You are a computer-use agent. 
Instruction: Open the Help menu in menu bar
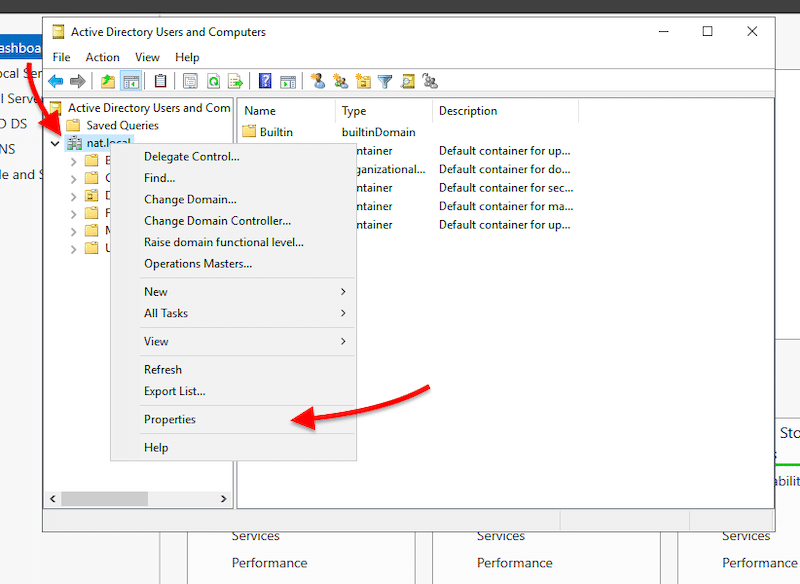187,57
